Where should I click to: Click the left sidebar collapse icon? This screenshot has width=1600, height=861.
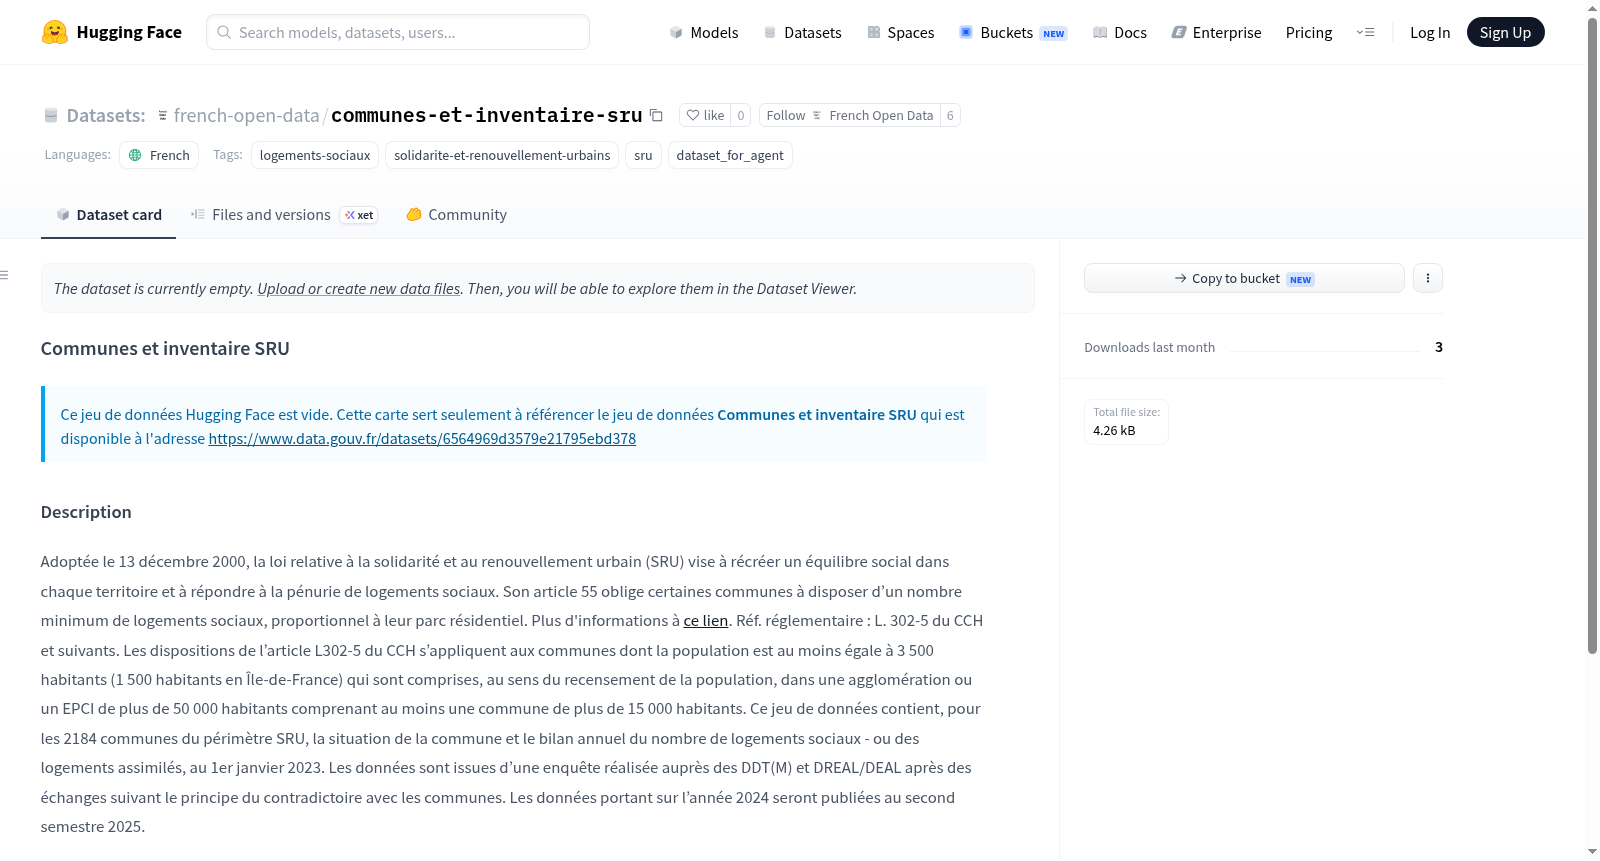(4, 275)
